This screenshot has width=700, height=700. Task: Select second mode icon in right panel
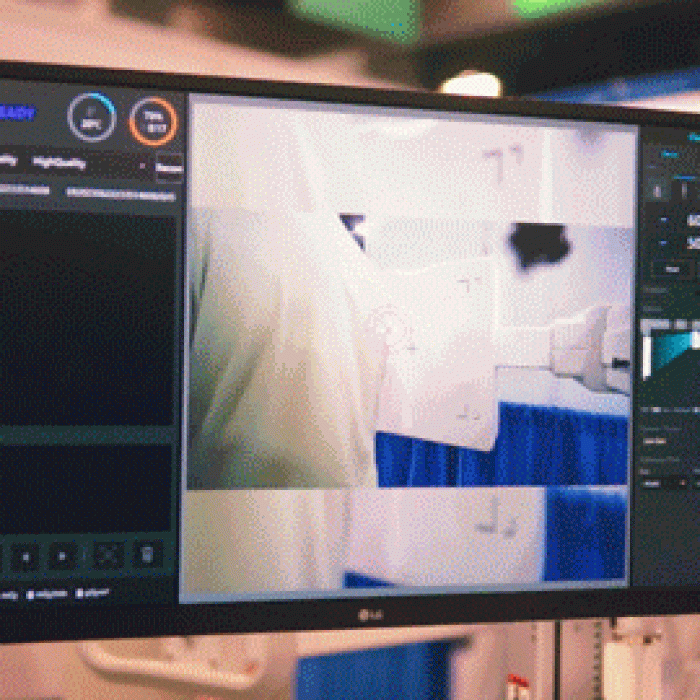click(685, 190)
